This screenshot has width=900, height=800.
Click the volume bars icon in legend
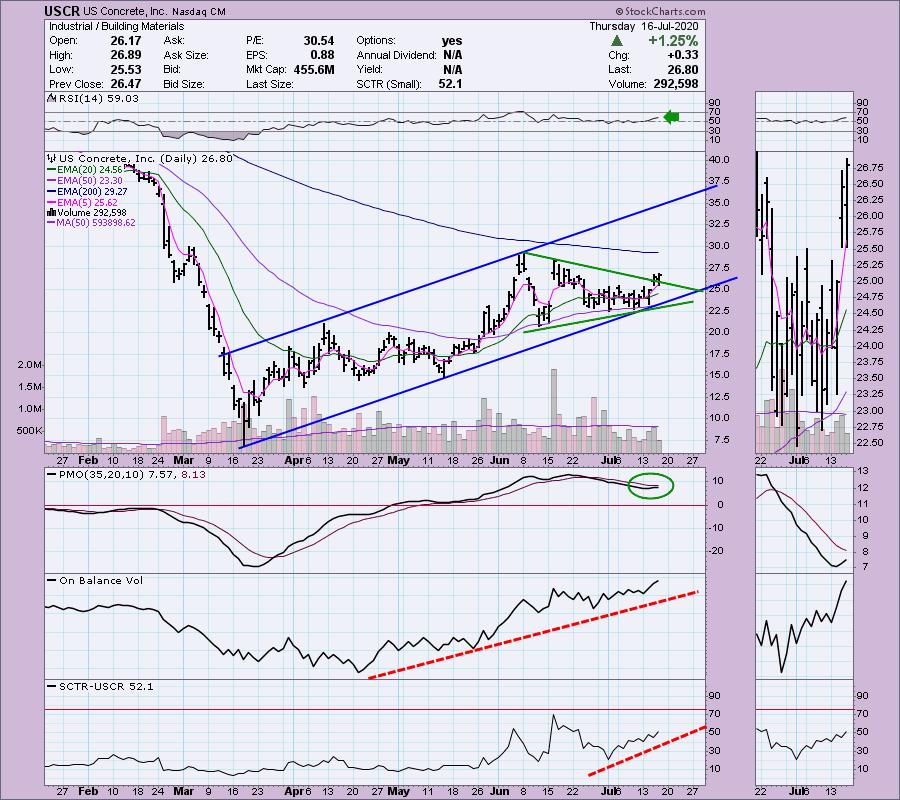52,212
